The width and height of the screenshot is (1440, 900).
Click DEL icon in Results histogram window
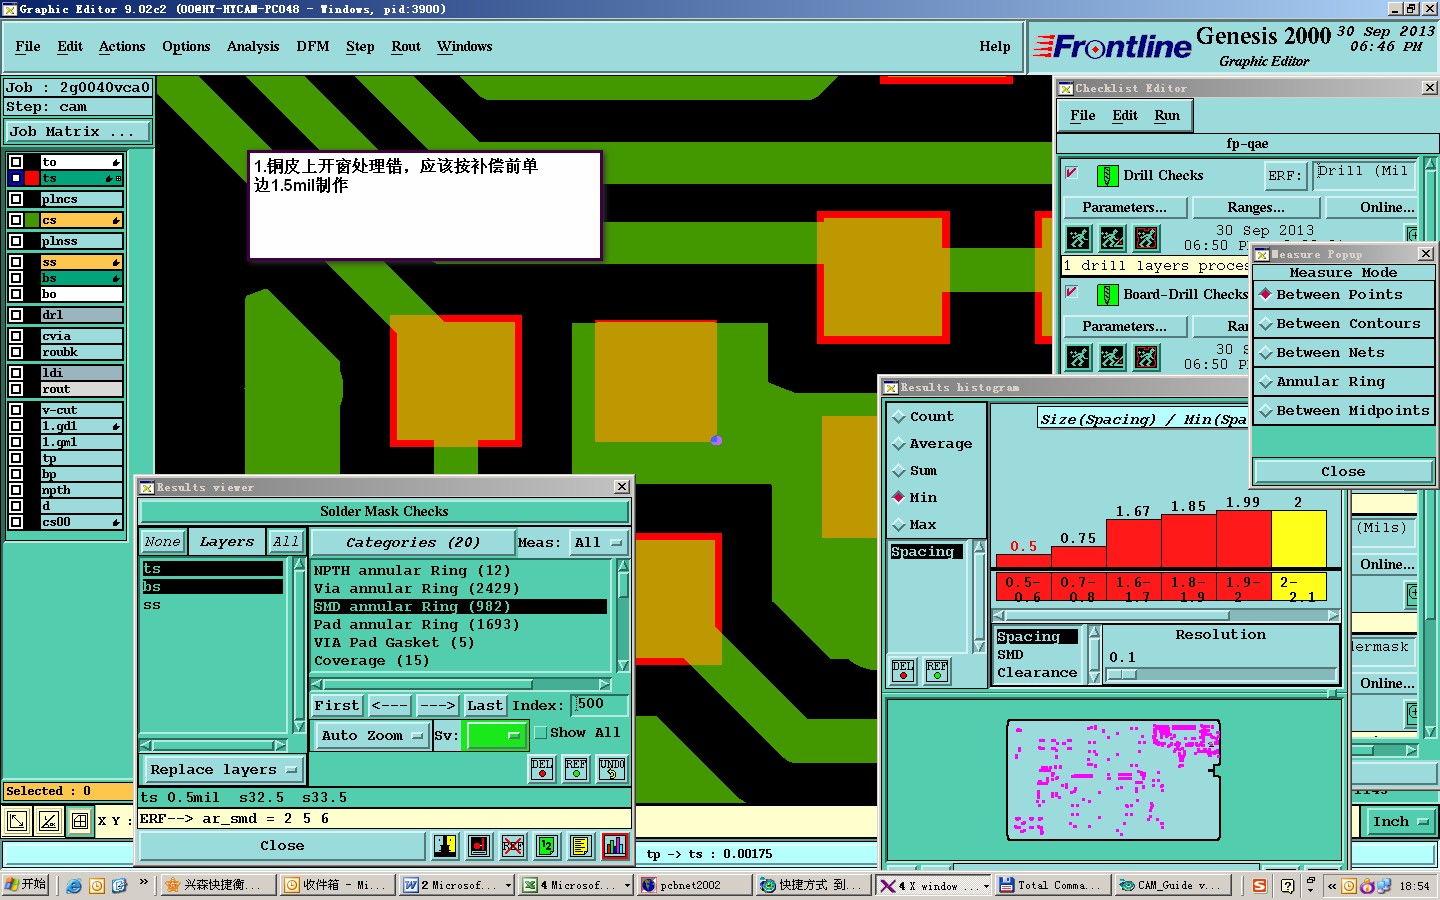tap(903, 670)
